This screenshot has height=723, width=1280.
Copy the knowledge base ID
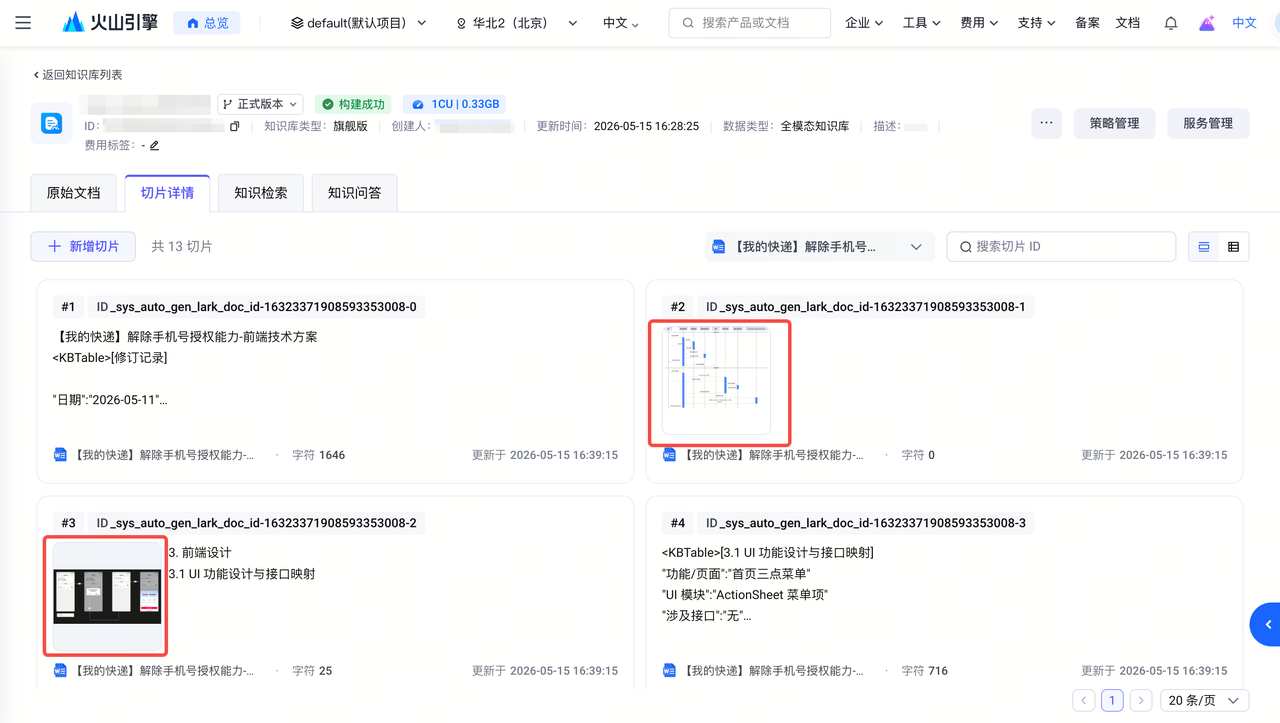pos(234,127)
